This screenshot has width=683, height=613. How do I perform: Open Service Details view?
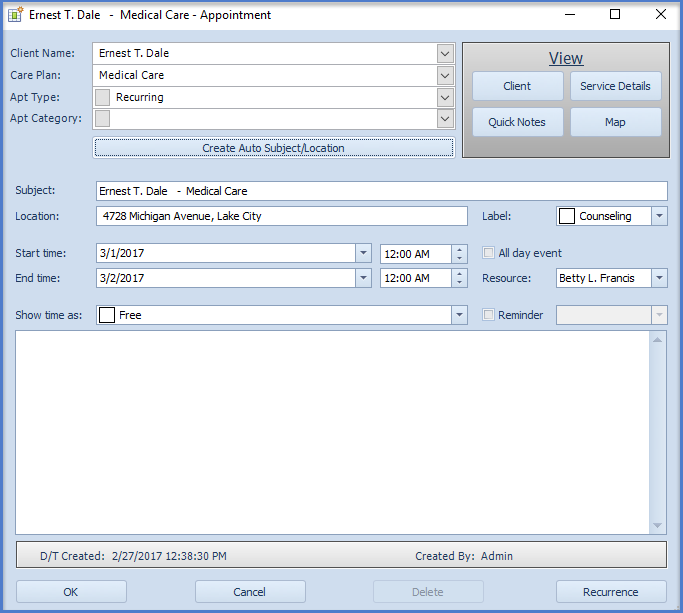click(x=615, y=86)
